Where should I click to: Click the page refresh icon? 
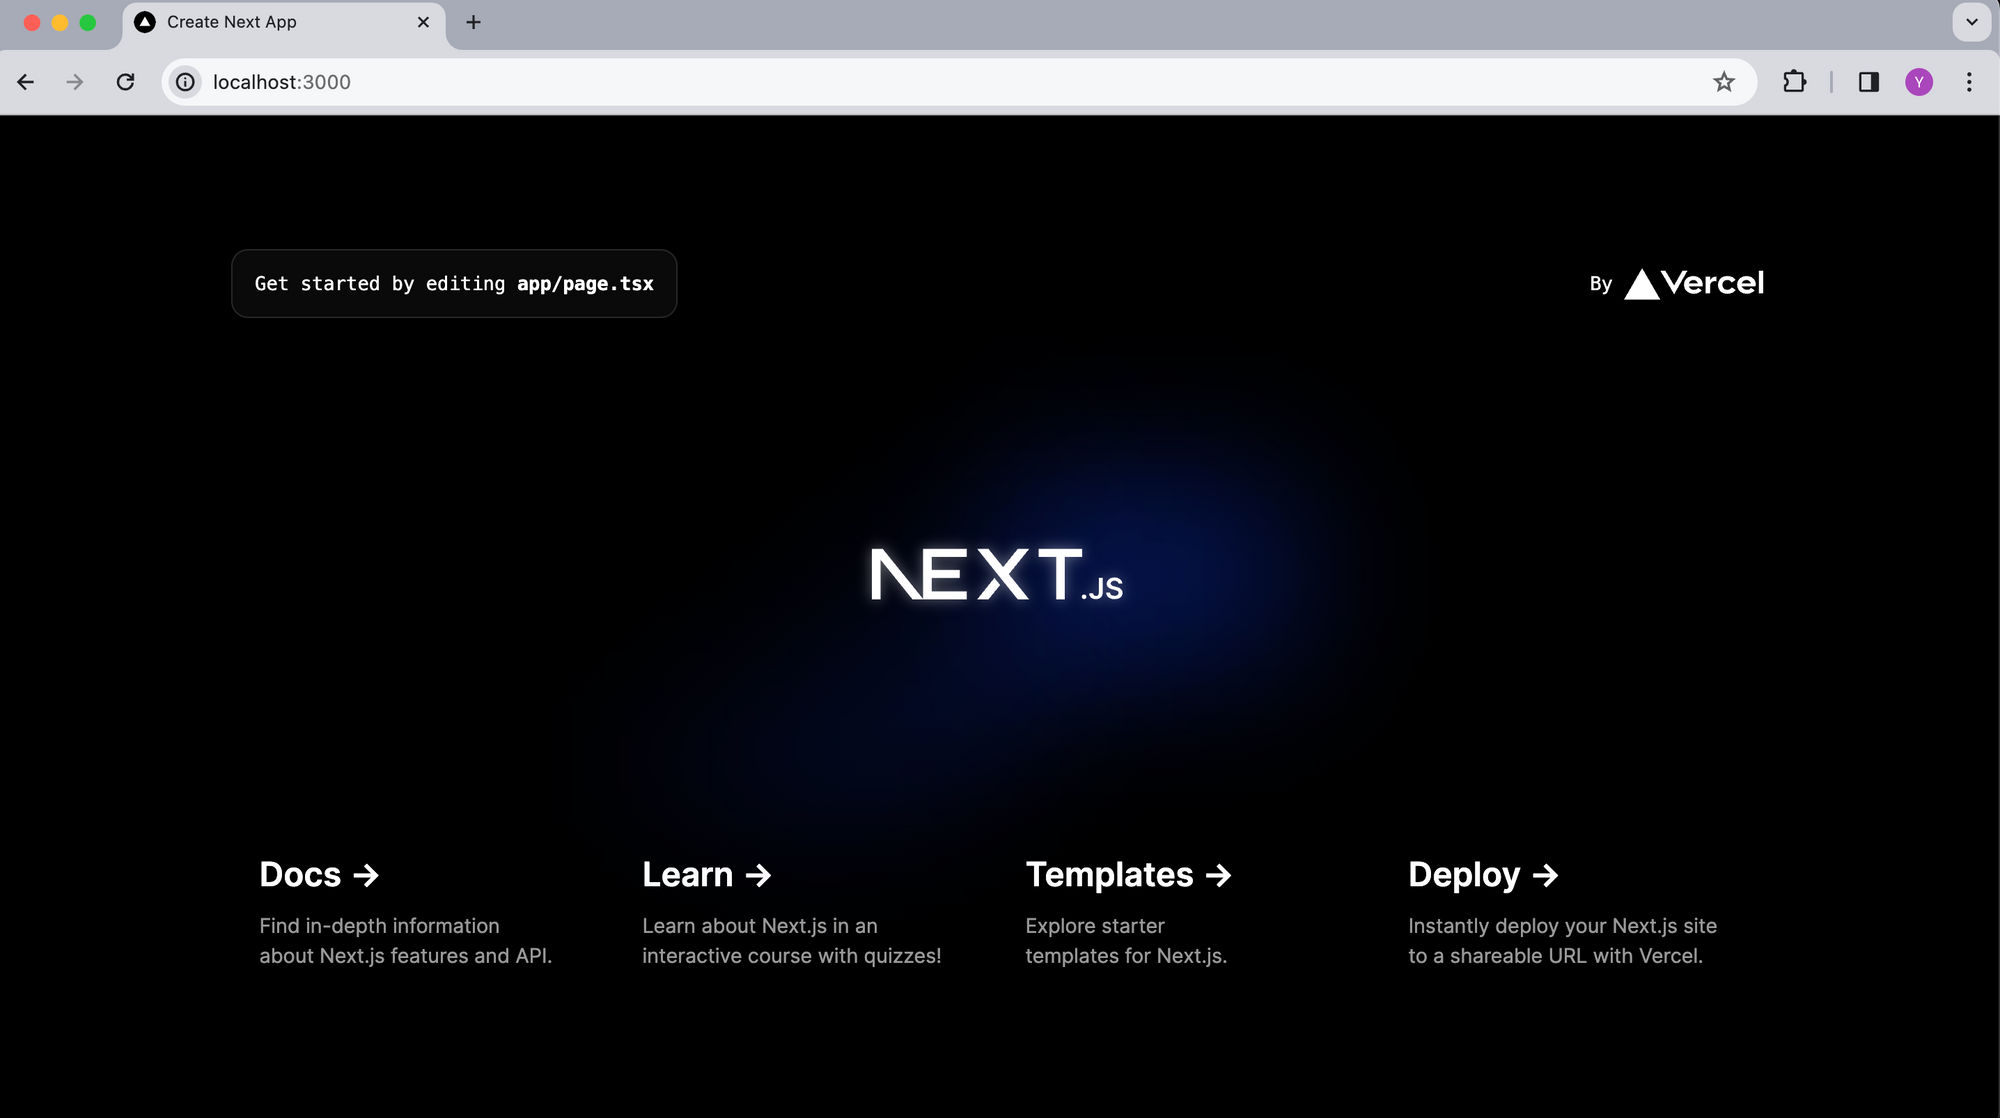coord(124,81)
